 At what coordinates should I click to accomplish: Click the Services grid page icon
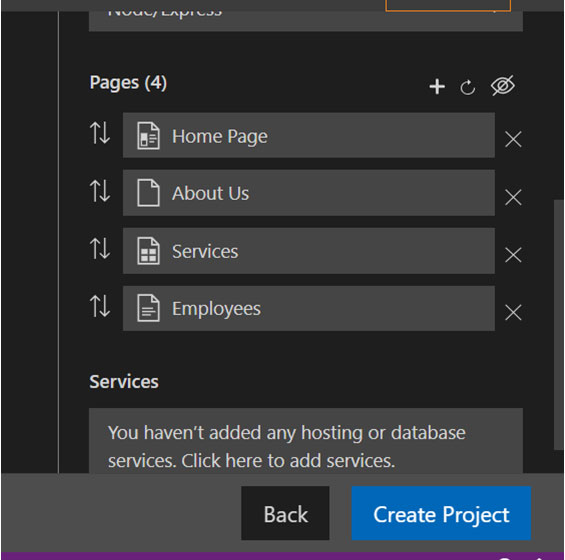[148, 251]
